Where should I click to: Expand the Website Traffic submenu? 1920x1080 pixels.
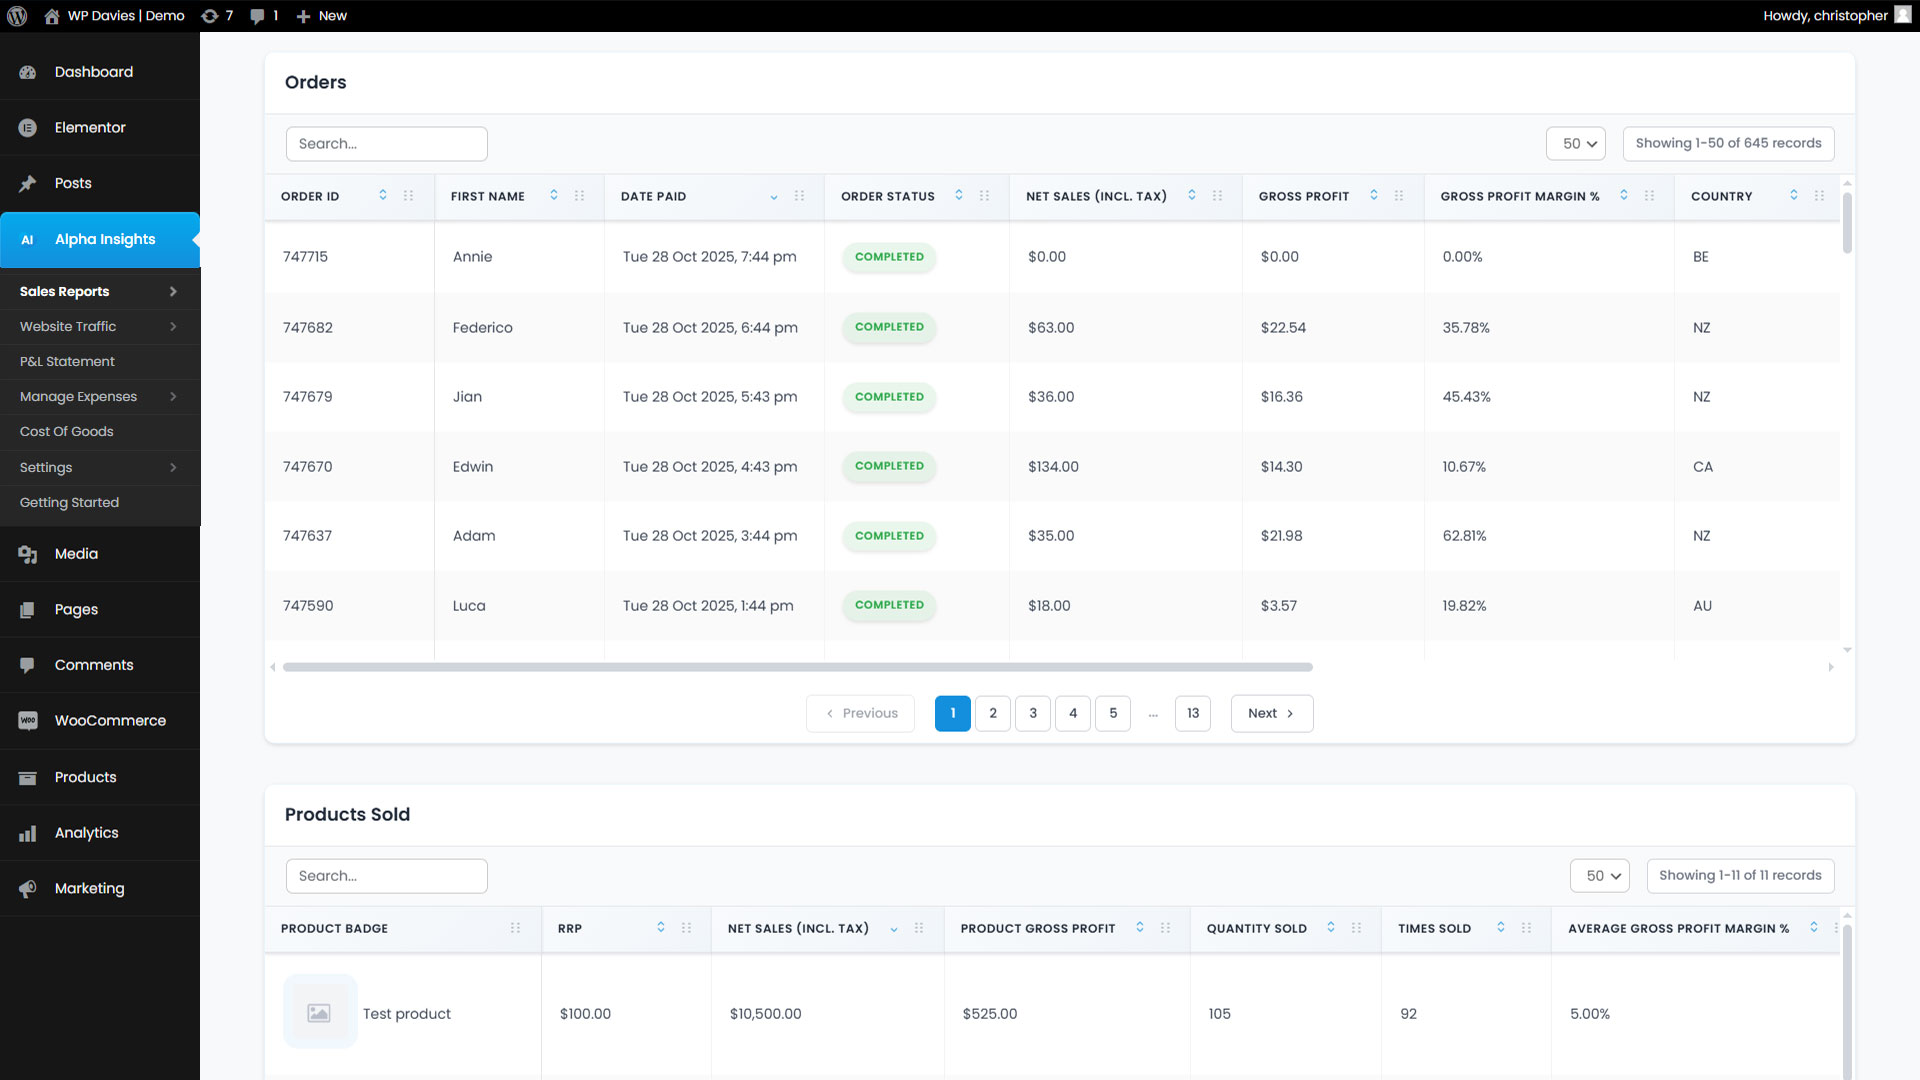tap(173, 327)
